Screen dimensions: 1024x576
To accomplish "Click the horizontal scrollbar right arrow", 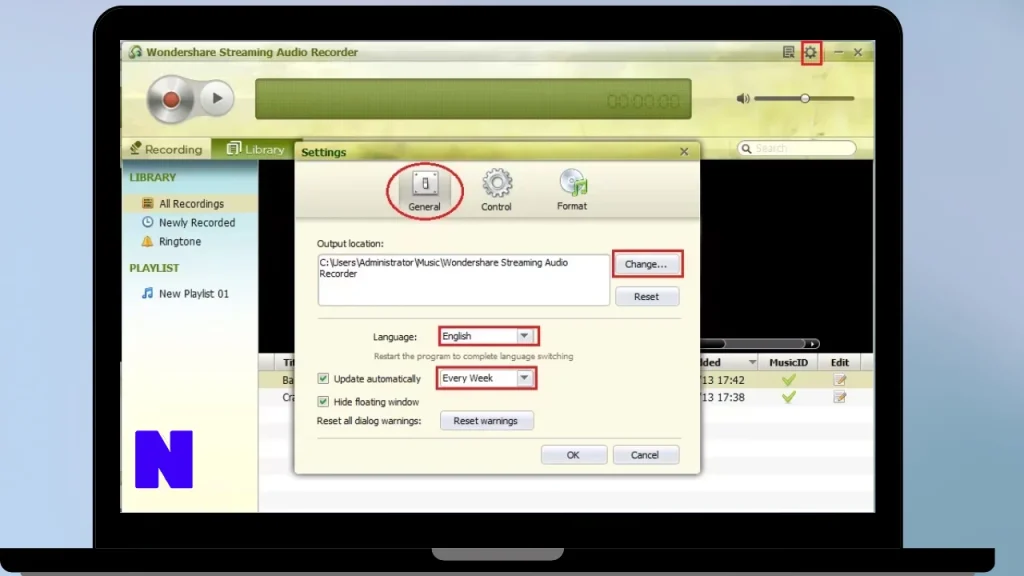I will click(x=812, y=344).
